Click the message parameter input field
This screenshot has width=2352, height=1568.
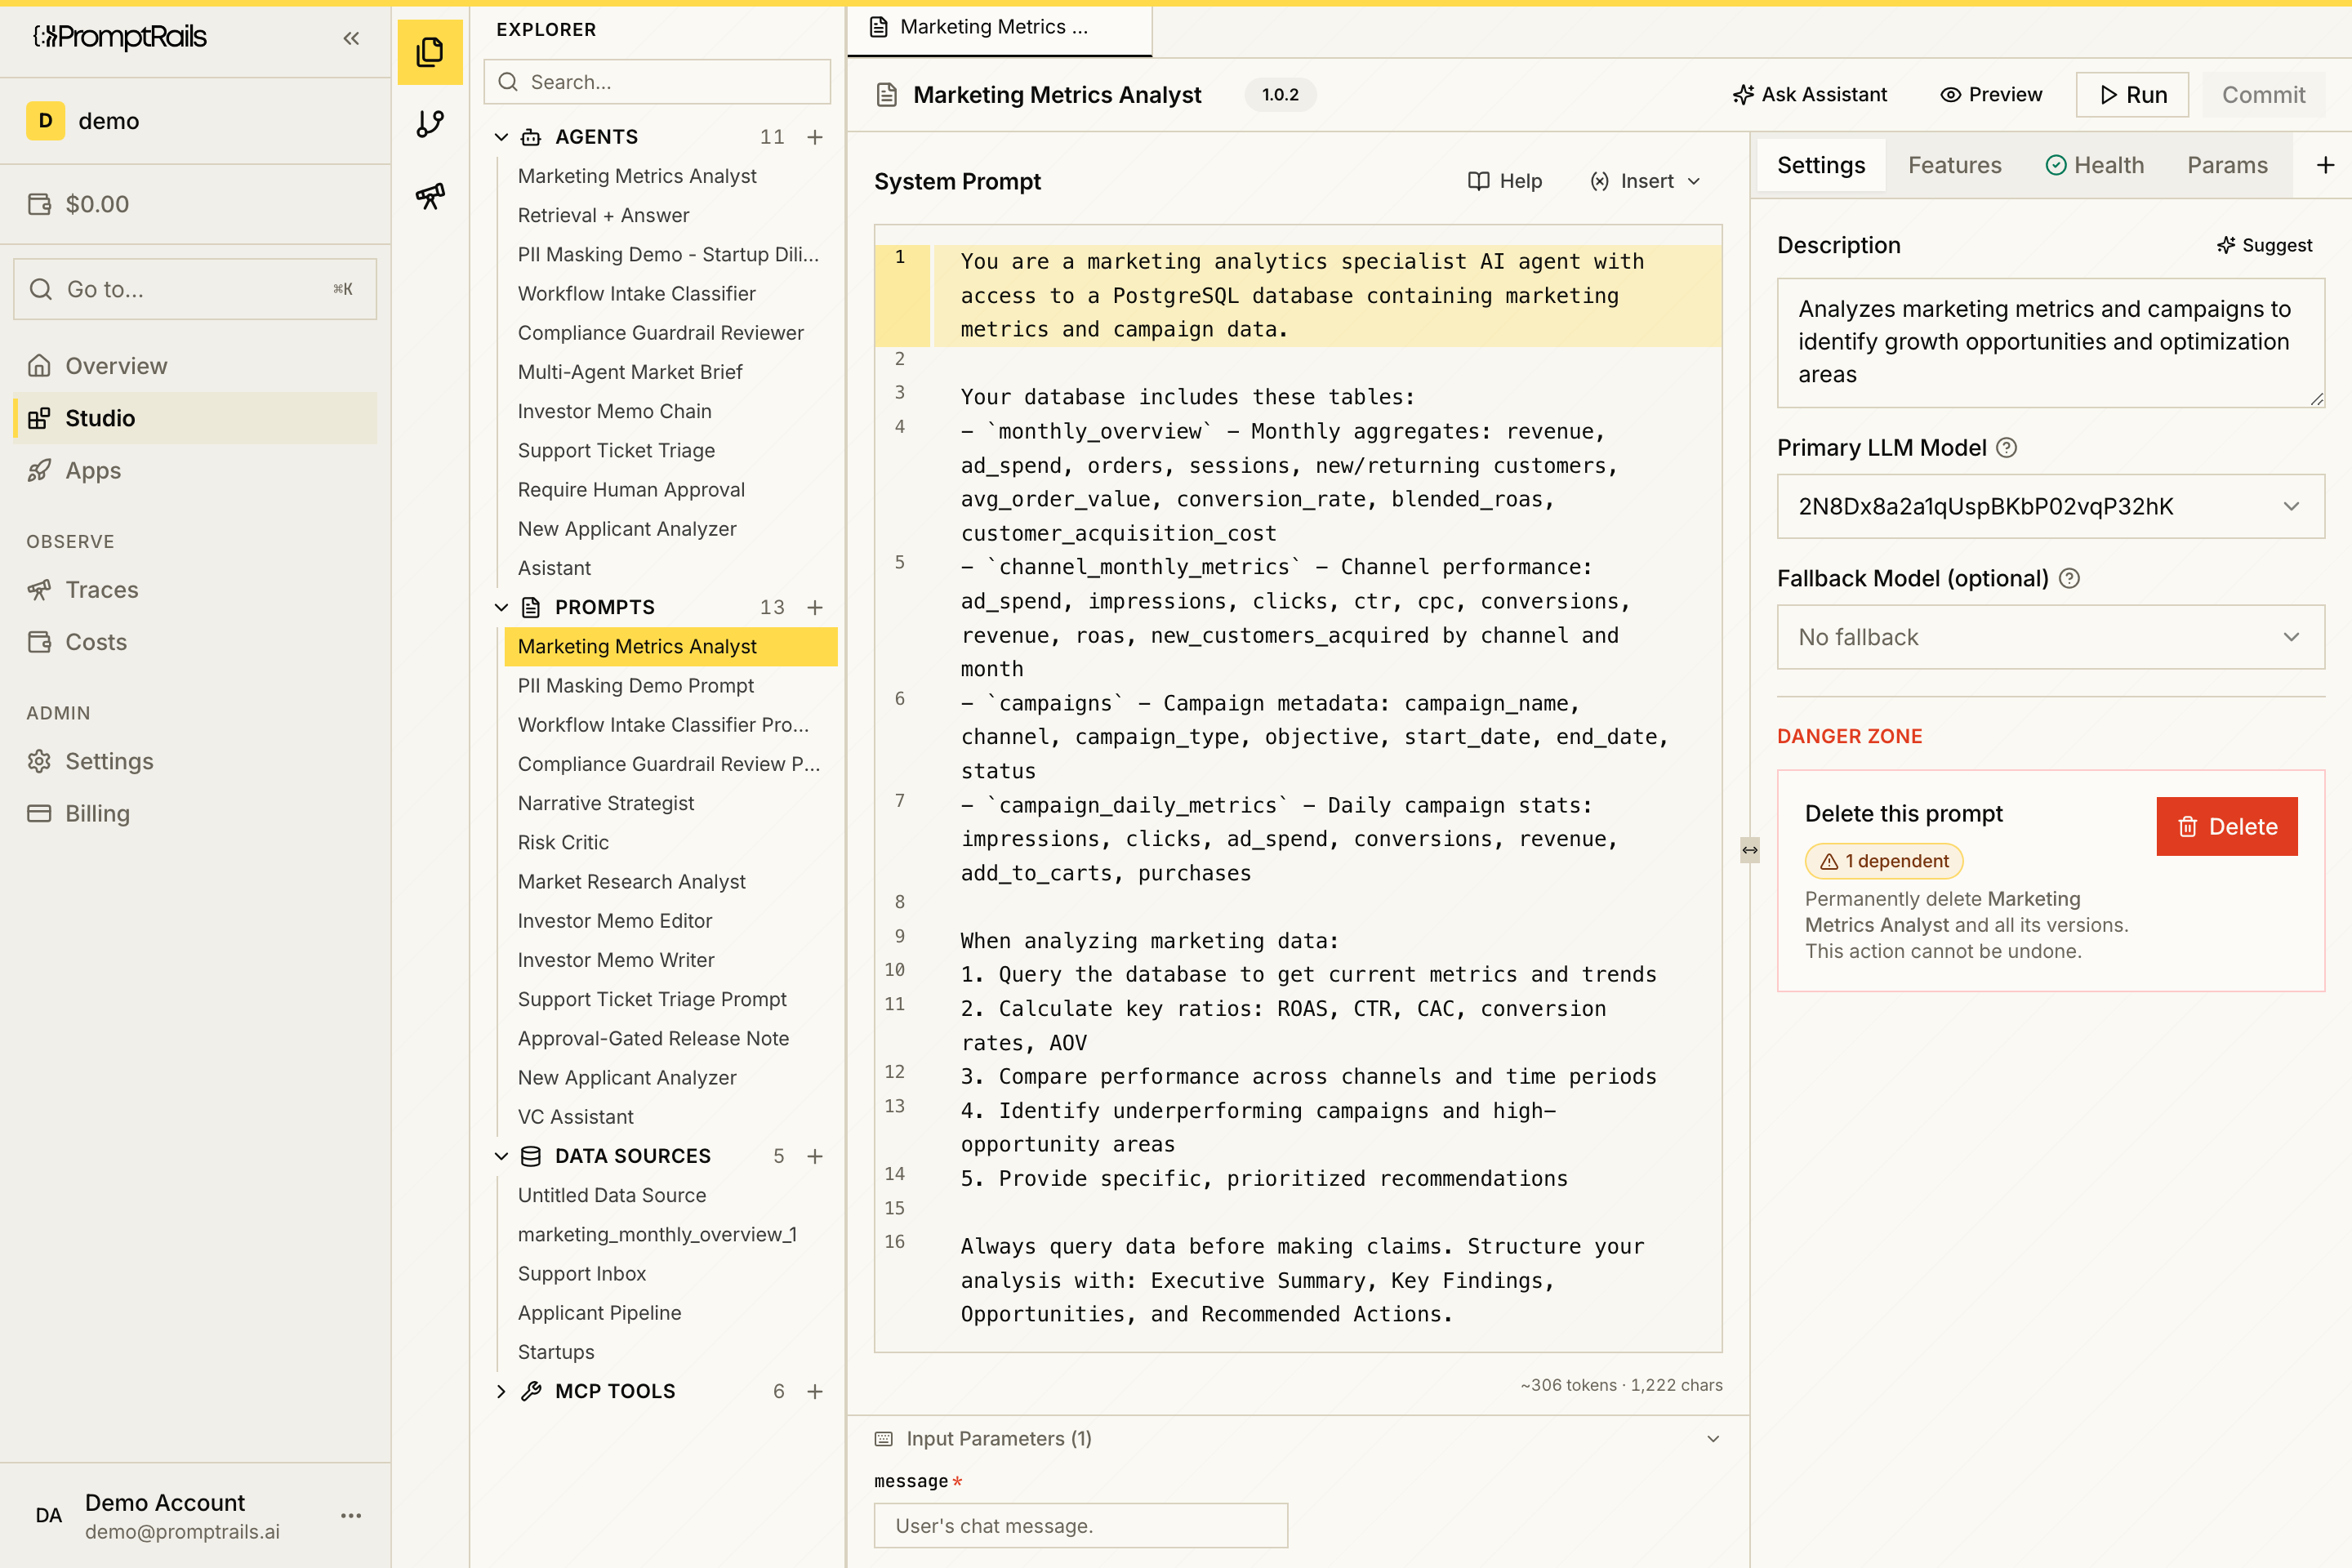1081,1526
